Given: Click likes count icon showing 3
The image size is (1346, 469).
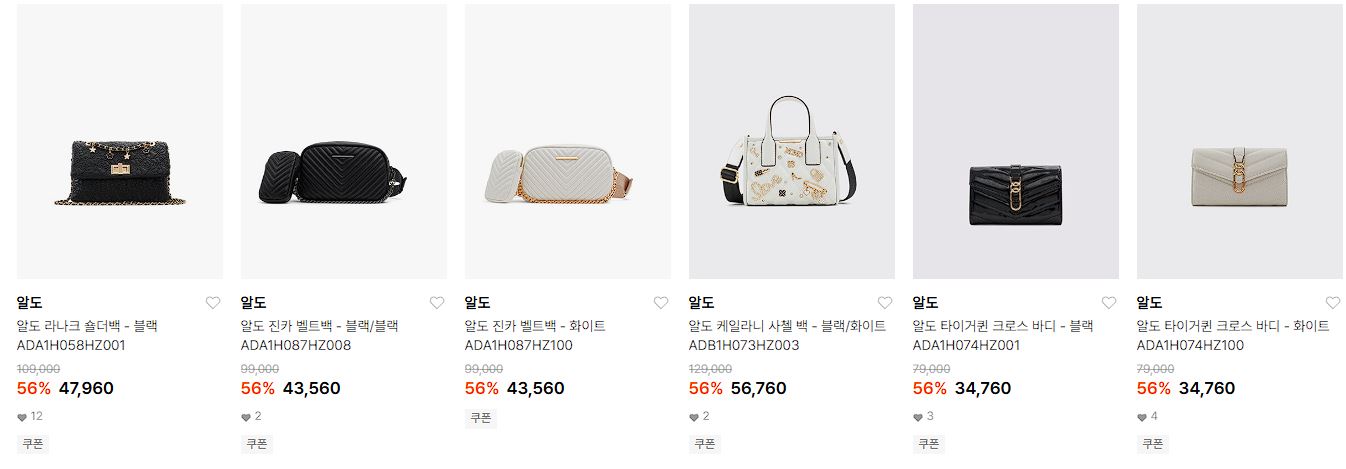Looking at the screenshot, I should point(918,417).
